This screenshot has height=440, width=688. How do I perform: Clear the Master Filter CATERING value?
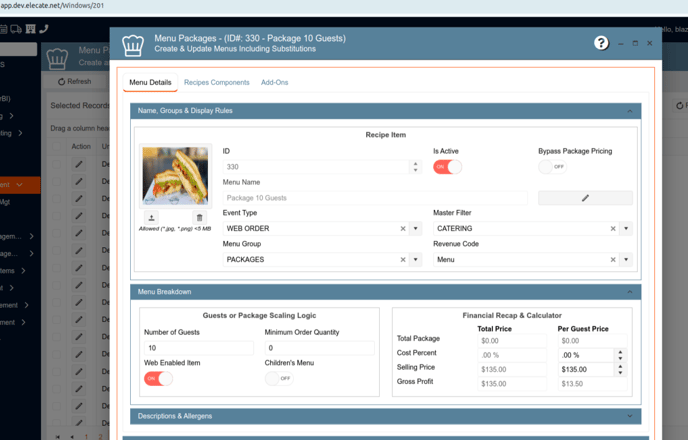[x=613, y=229]
